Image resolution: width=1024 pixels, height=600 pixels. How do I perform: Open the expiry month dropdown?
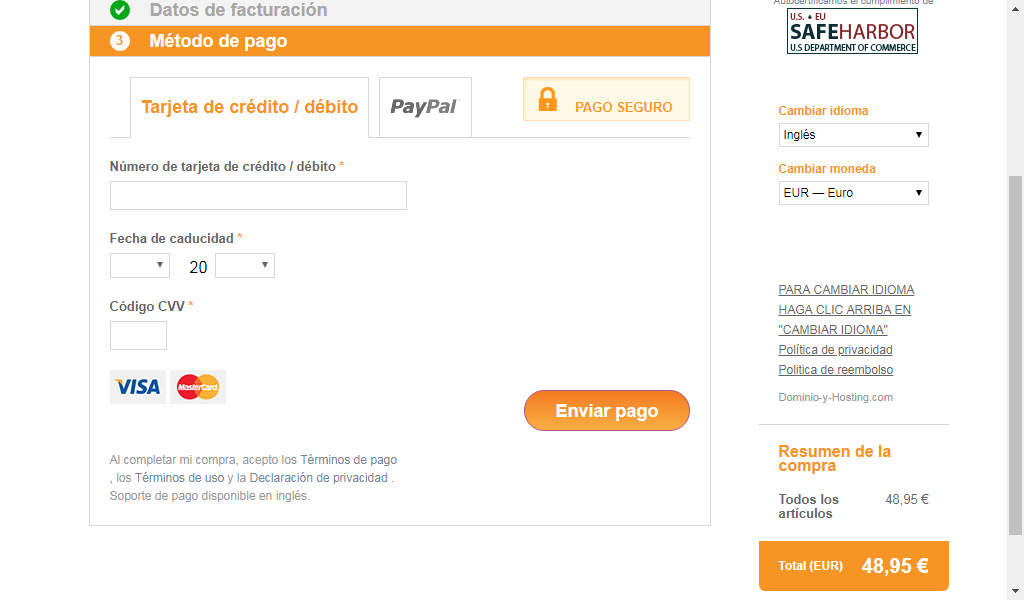click(x=140, y=266)
